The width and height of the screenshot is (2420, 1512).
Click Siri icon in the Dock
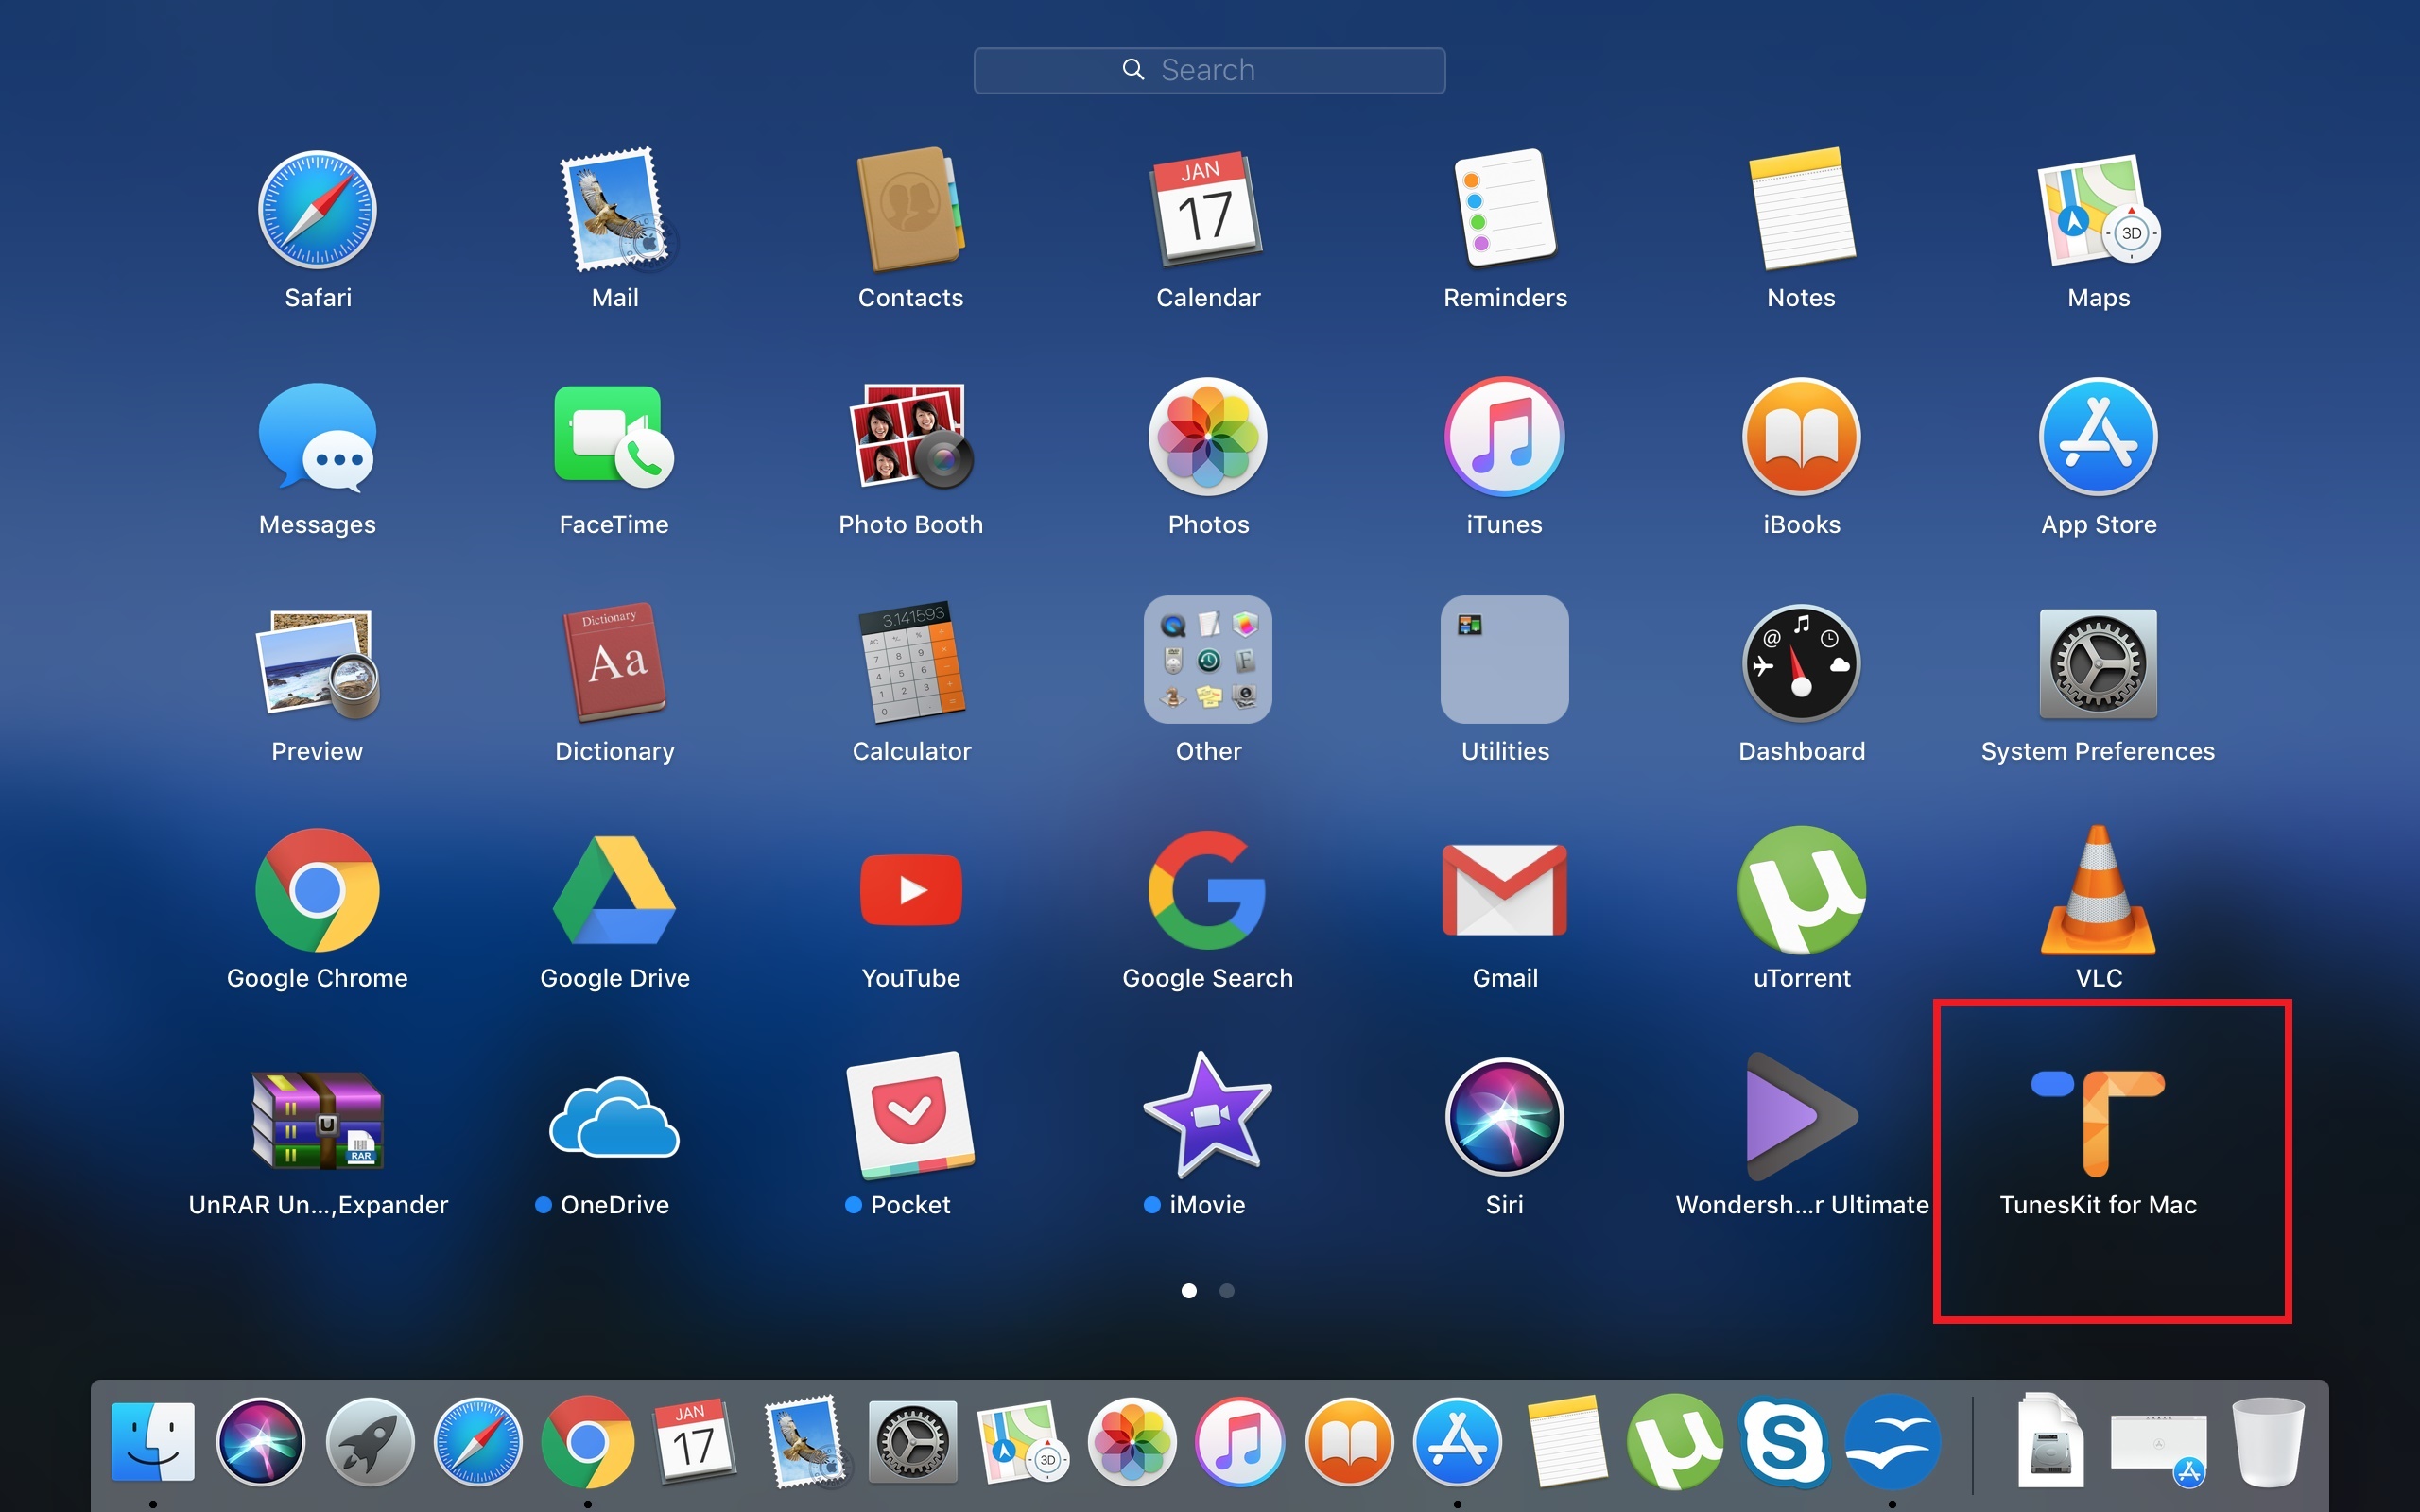tap(261, 1442)
